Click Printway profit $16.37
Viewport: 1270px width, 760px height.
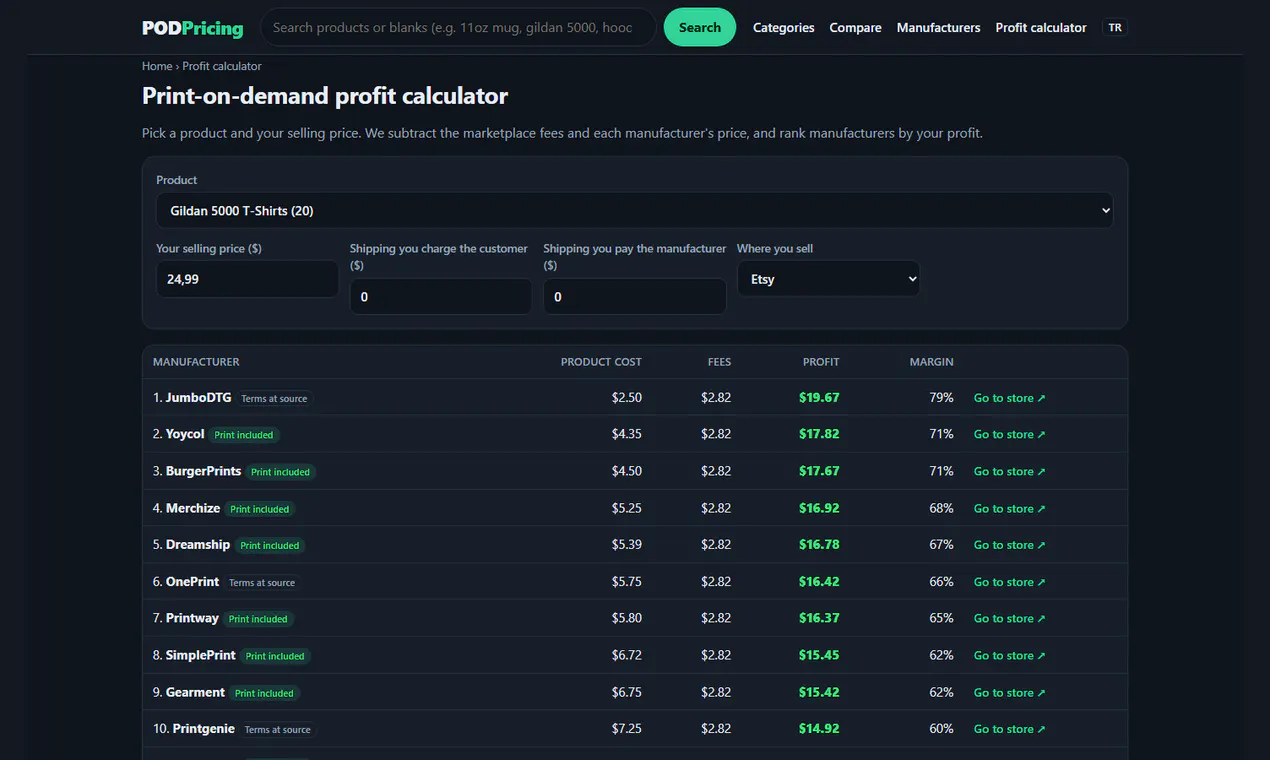(819, 618)
